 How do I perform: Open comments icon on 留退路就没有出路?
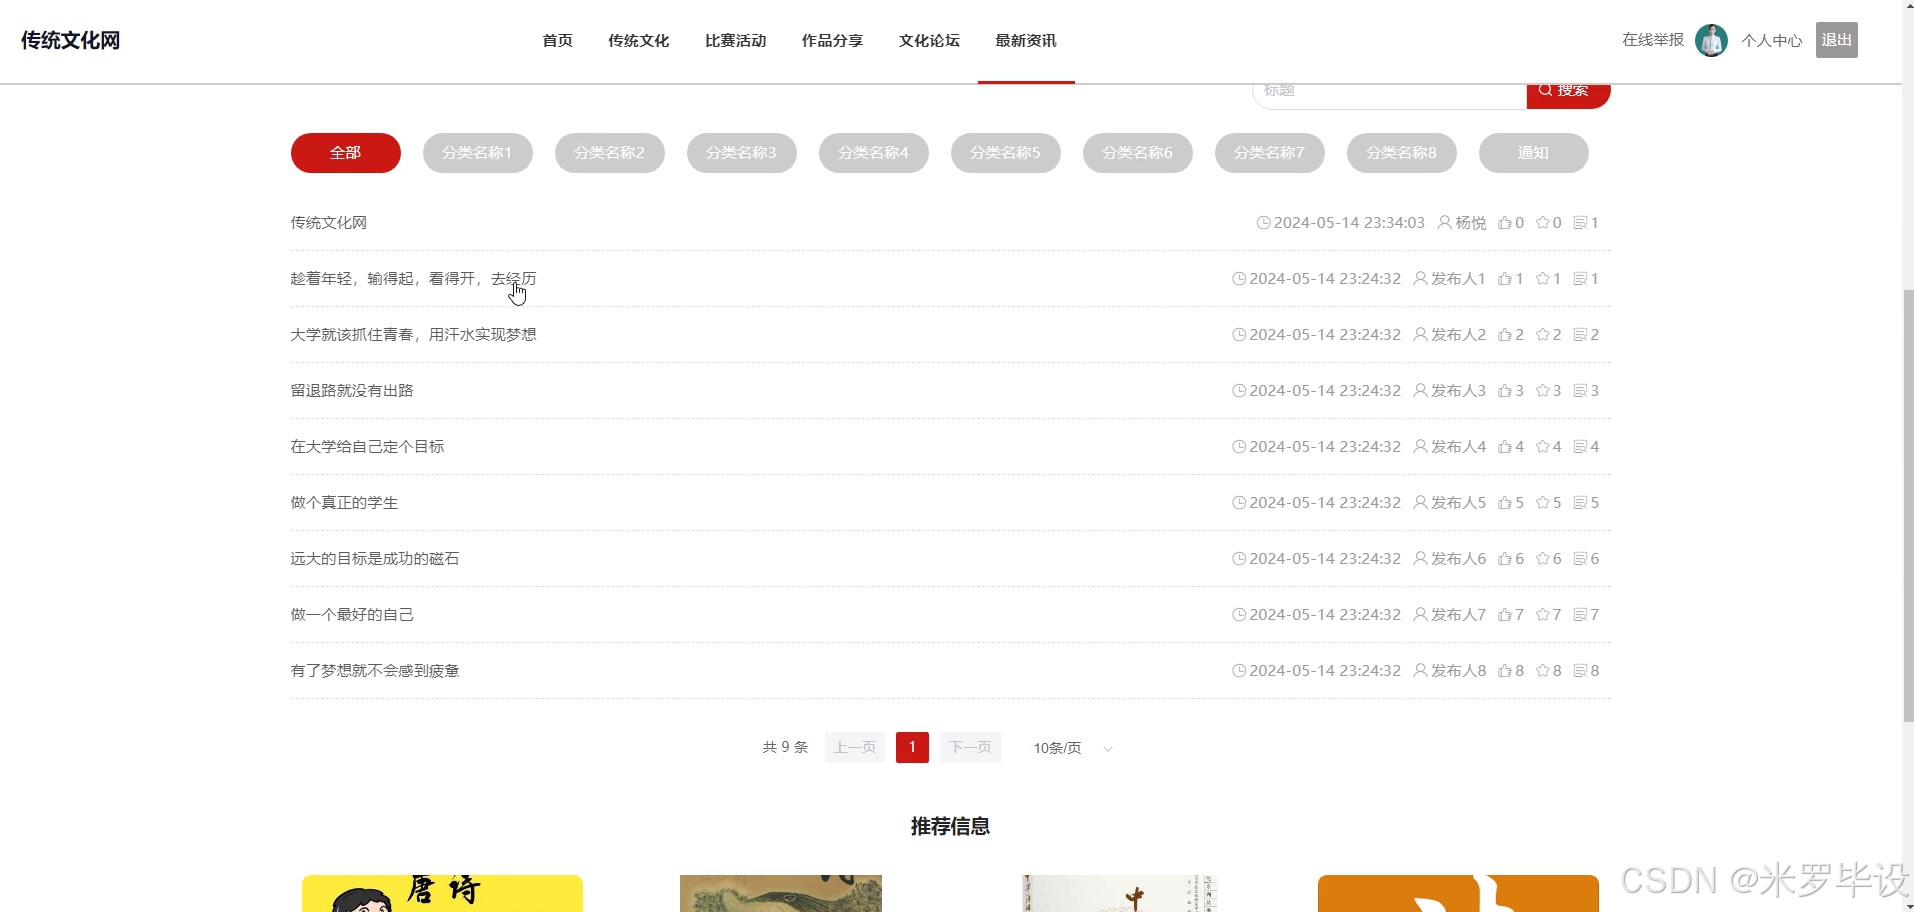(1581, 390)
